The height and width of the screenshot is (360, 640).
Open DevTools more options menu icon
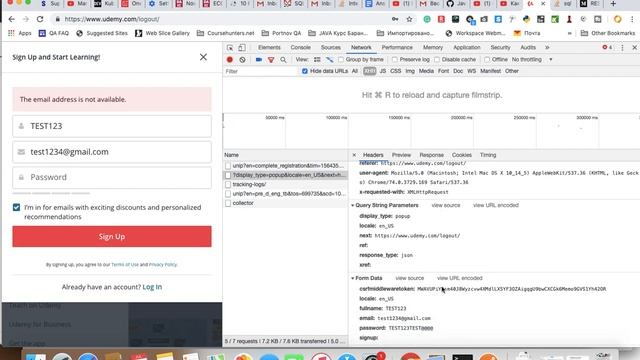(622, 48)
